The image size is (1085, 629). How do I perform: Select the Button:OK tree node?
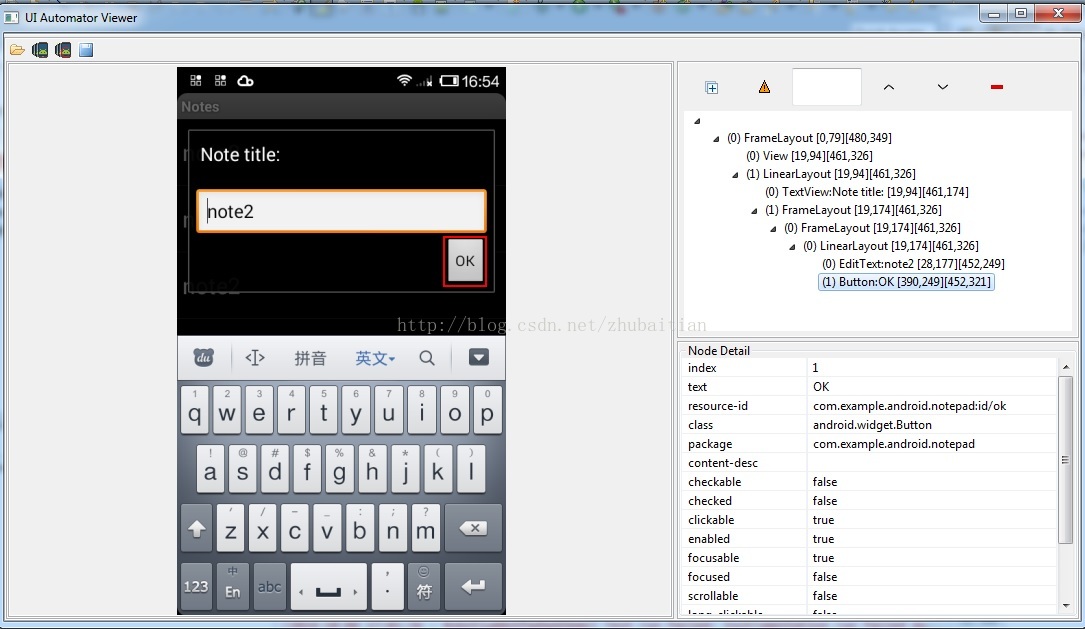tap(906, 282)
